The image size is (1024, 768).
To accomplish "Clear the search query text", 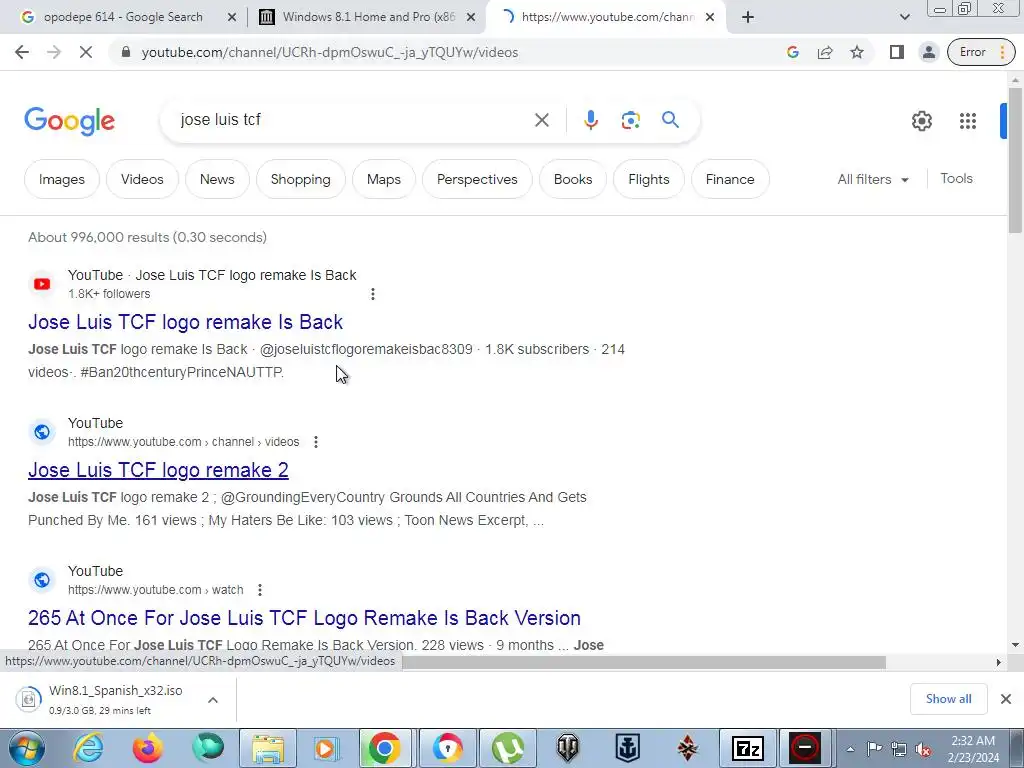I will (541, 120).
